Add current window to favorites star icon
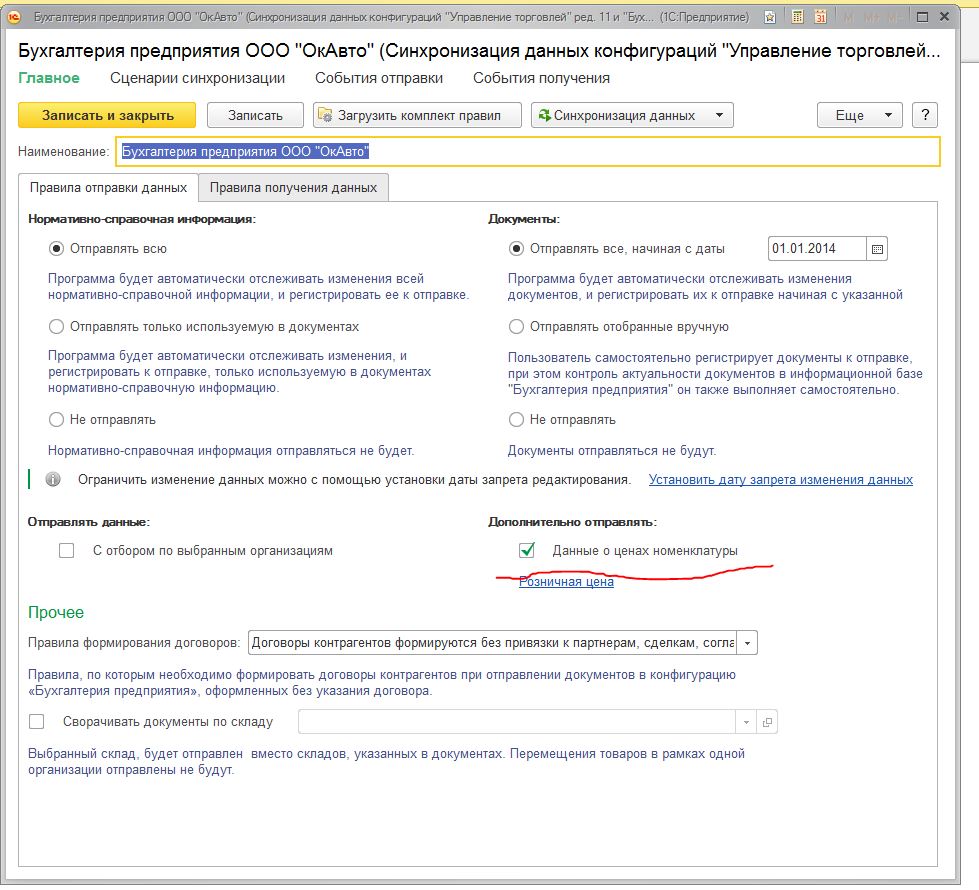Image resolution: width=979 pixels, height=890 pixels. click(x=768, y=17)
